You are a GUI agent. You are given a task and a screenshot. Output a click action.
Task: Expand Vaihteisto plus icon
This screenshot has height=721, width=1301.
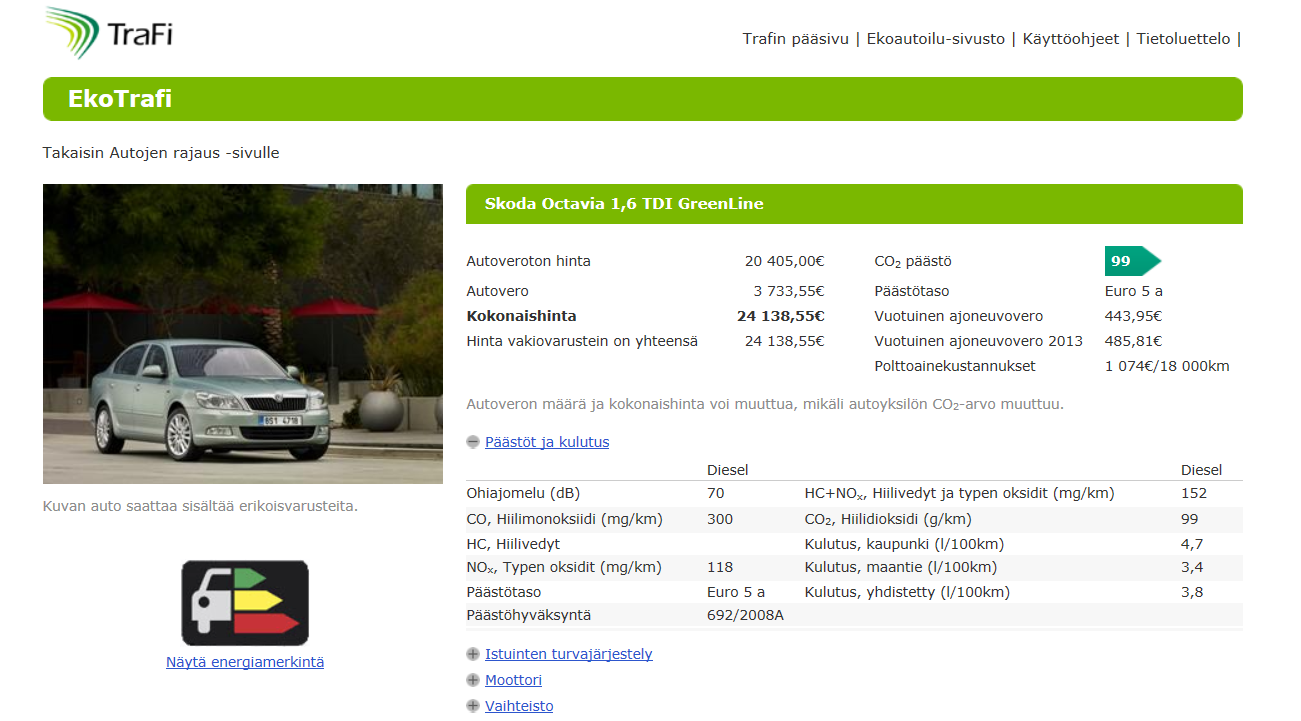point(473,706)
